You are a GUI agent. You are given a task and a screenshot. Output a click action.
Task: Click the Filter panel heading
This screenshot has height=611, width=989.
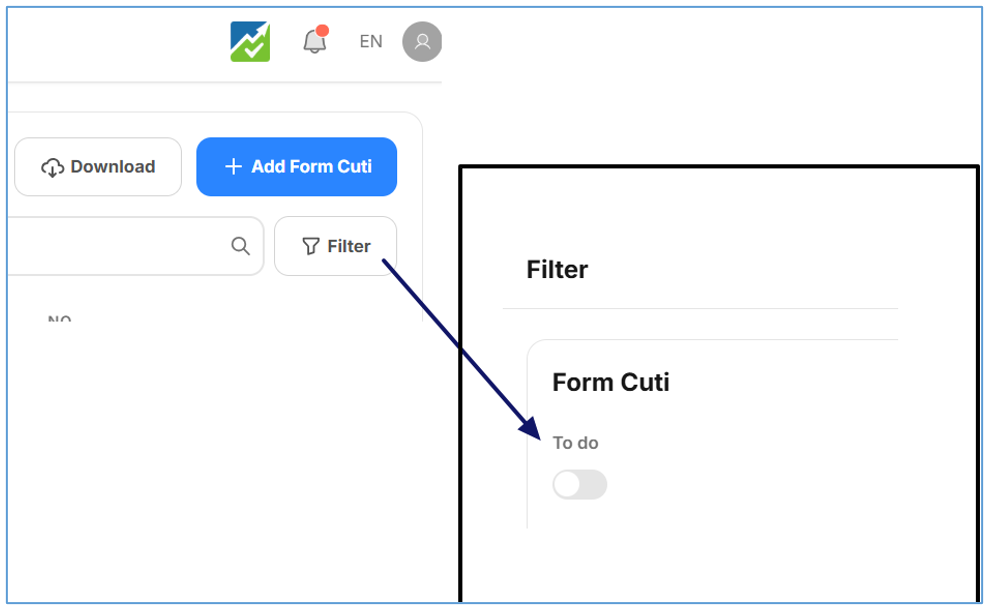(x=557, y=270)
